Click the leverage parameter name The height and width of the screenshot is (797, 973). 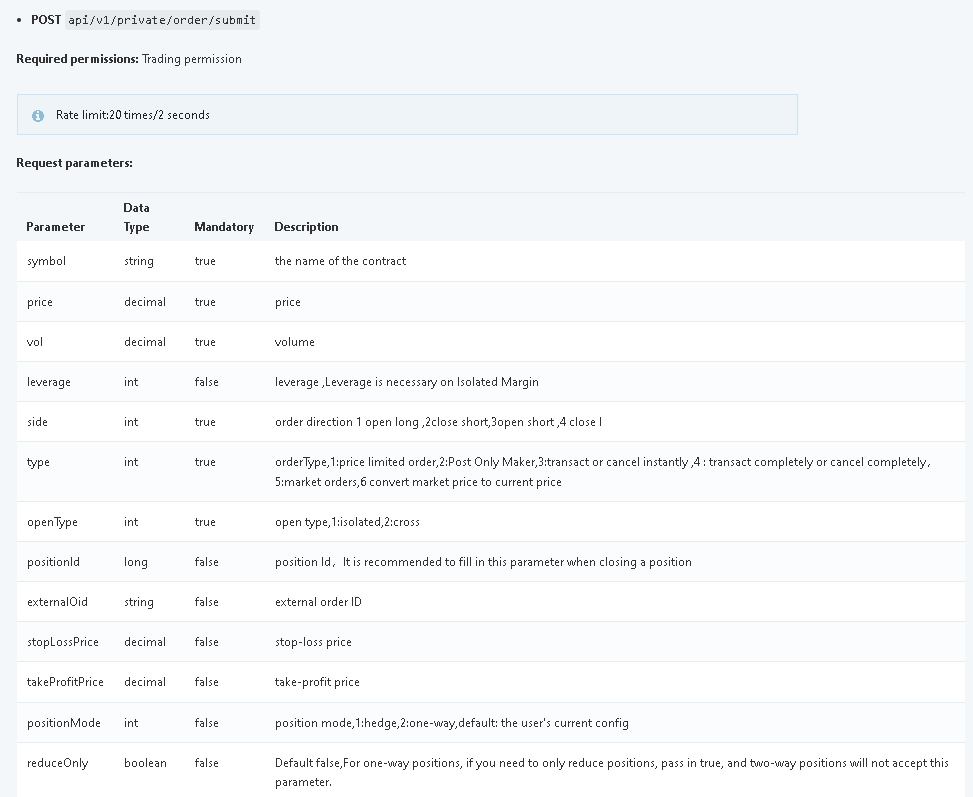pyautogui.click(x=48, y=382)
